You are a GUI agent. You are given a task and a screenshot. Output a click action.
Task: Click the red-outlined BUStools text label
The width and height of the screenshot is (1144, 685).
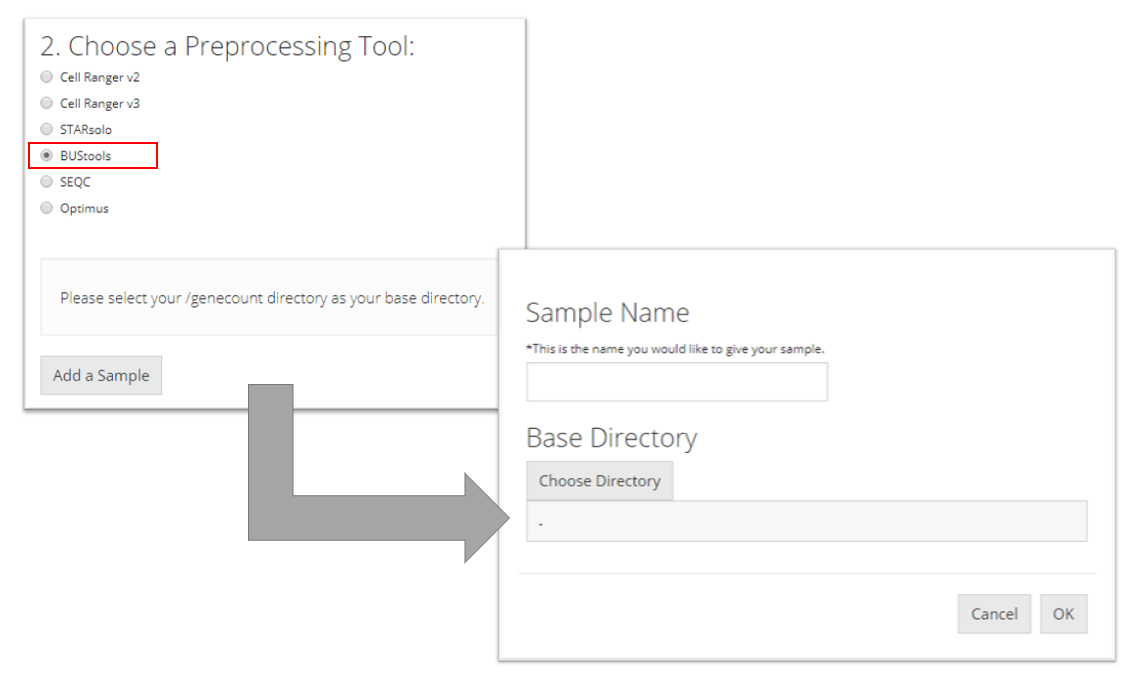coord(86,156)
